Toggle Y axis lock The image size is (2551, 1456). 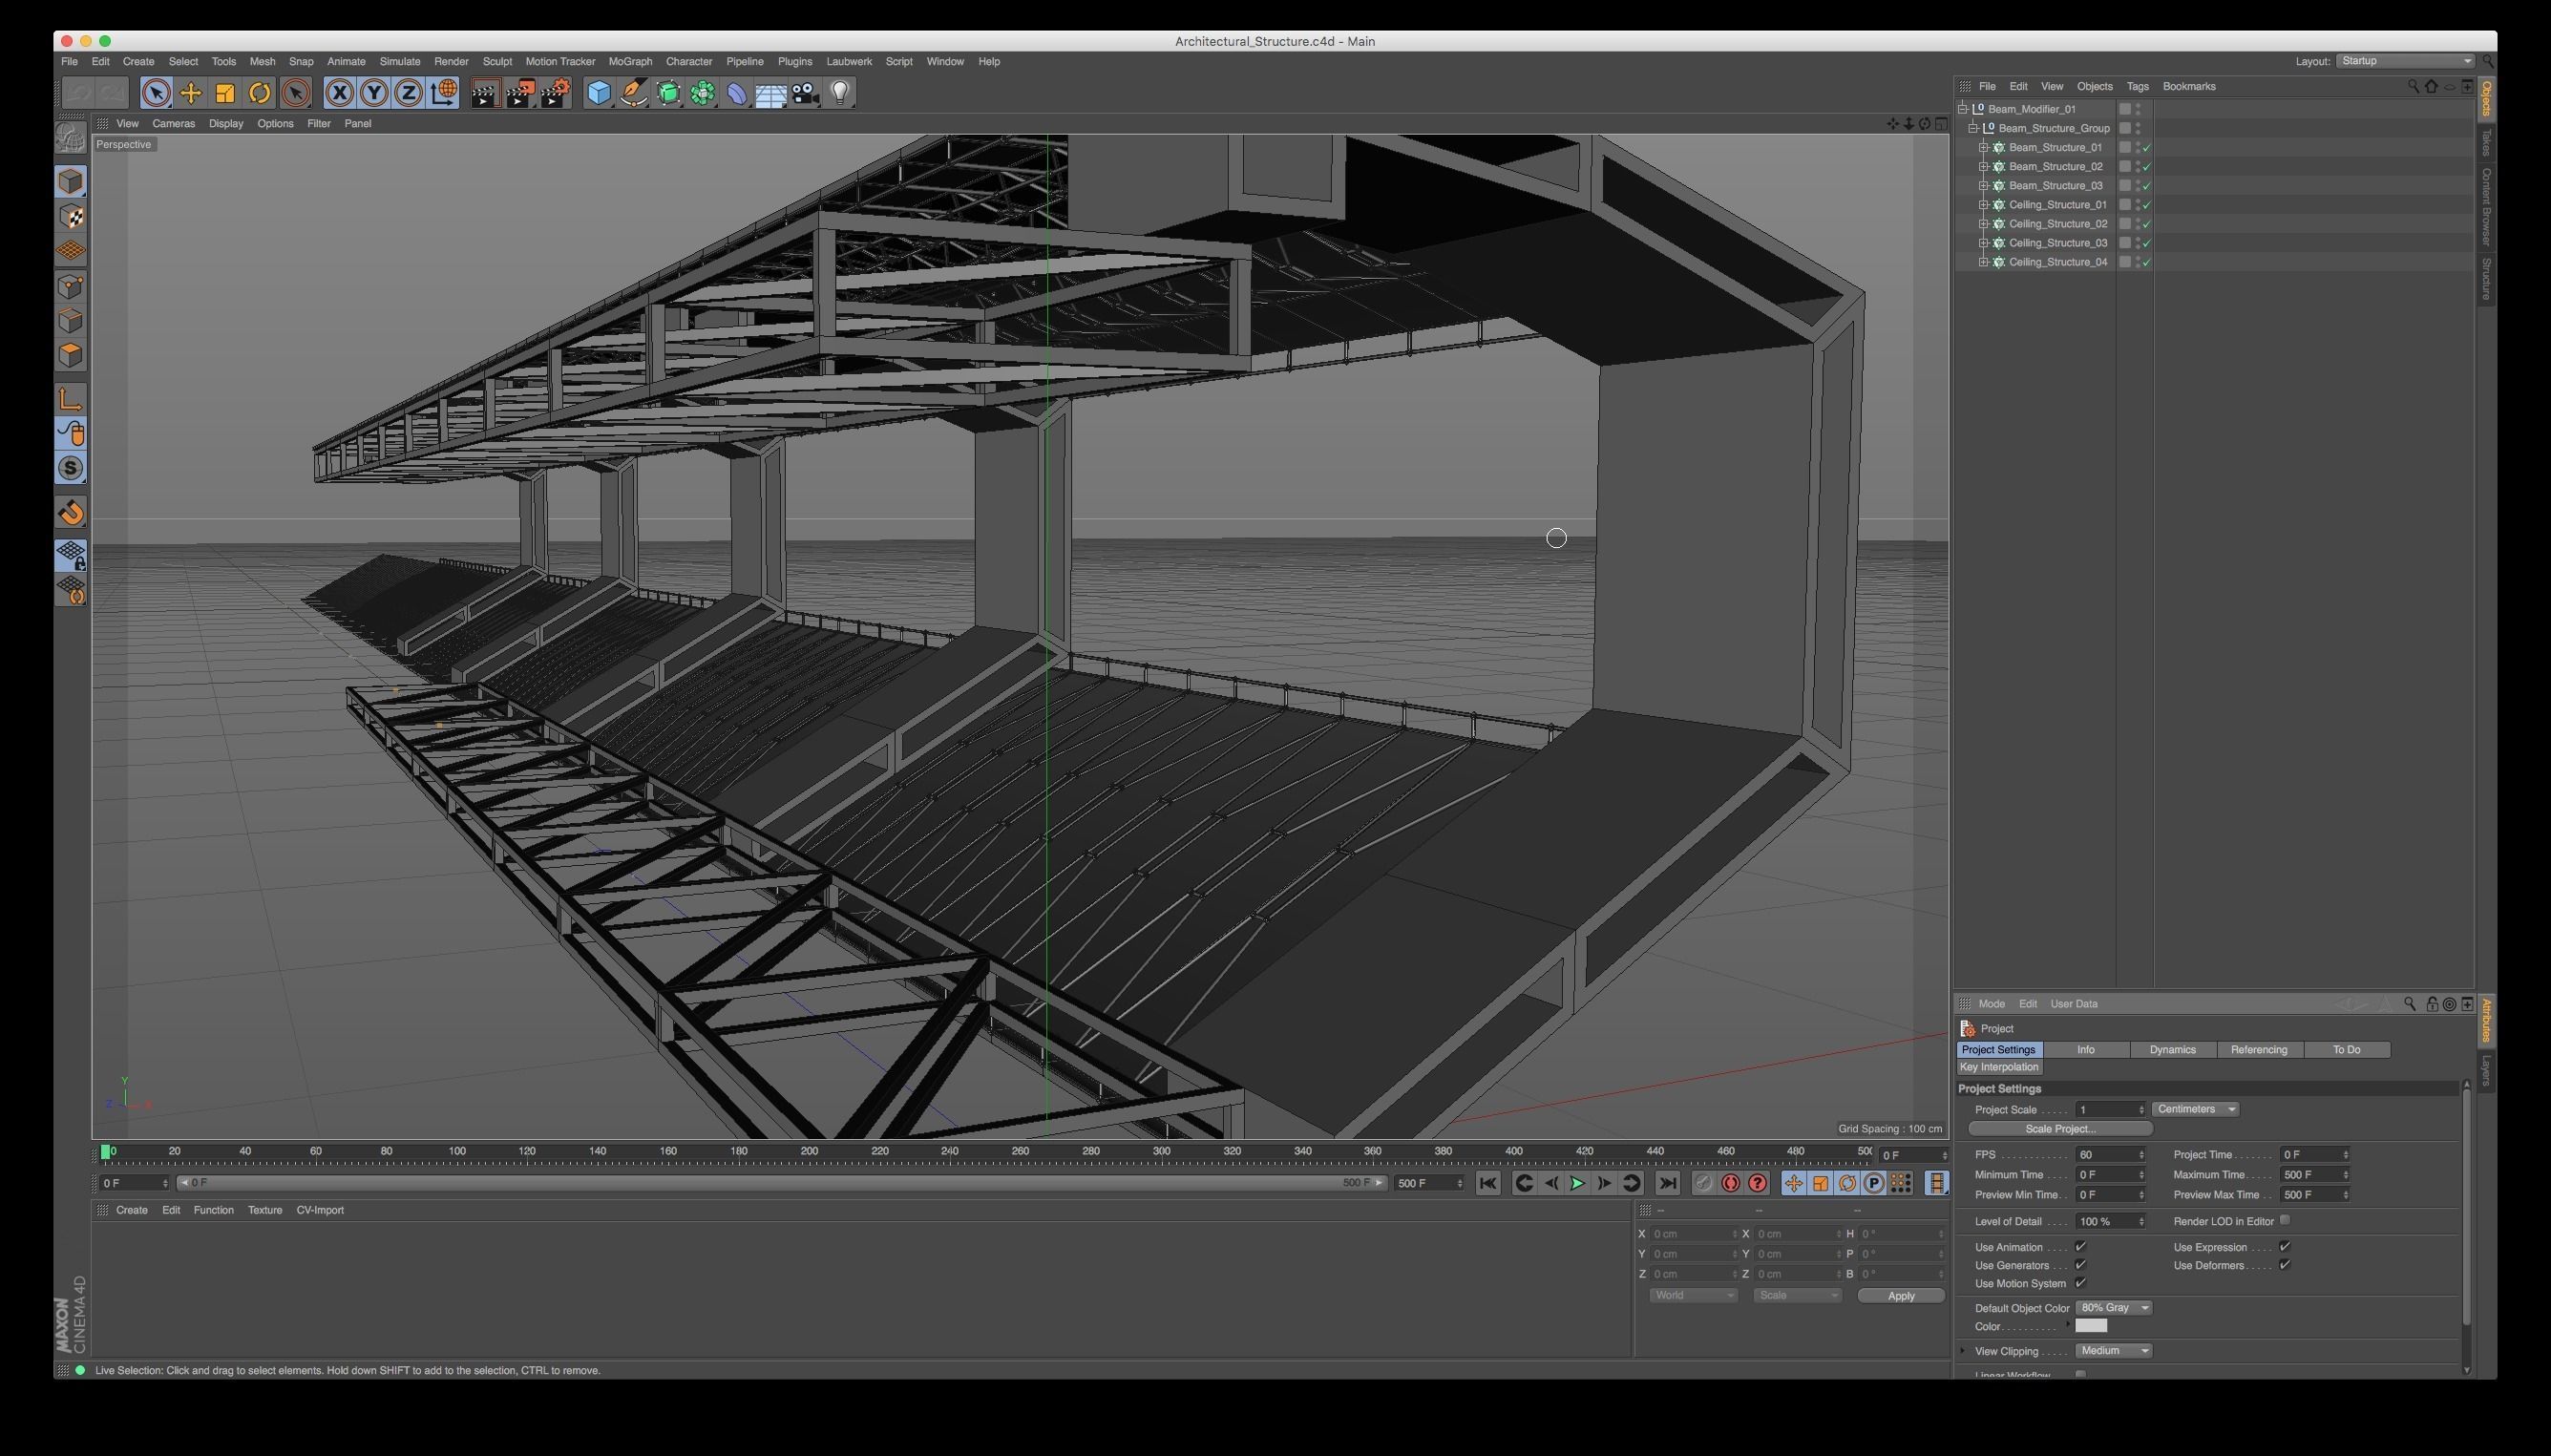374,93
